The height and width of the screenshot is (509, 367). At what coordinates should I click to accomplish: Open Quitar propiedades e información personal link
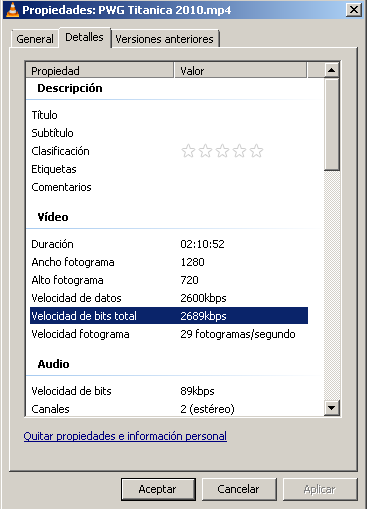125,436
